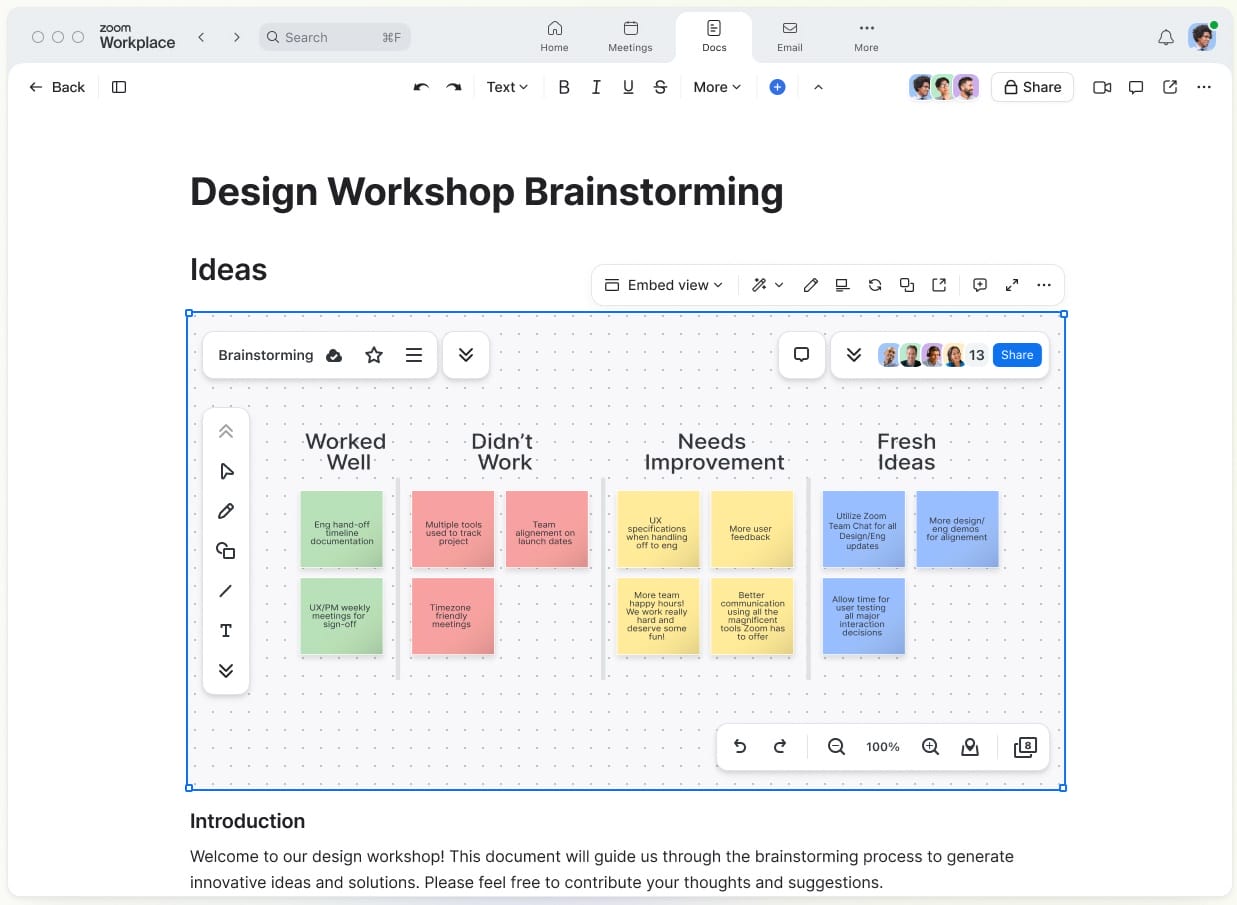Select the Shapes tool in whiteboard sidebar
The height and width of the screenshot is (905, 1237).
tap(226, 551)
